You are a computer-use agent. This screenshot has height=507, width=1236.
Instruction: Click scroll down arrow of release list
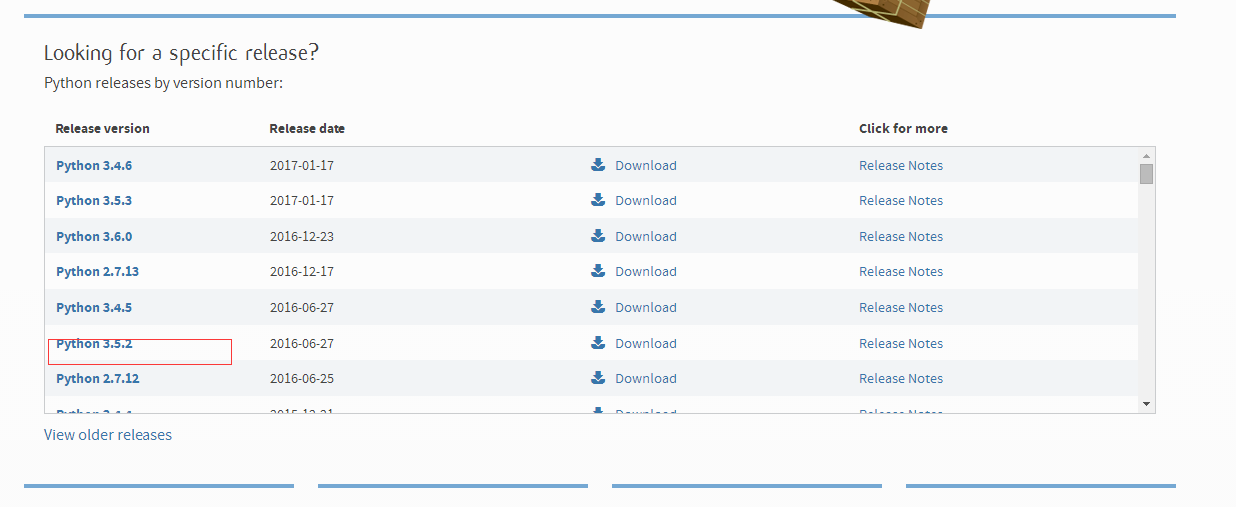point(1146,404)
